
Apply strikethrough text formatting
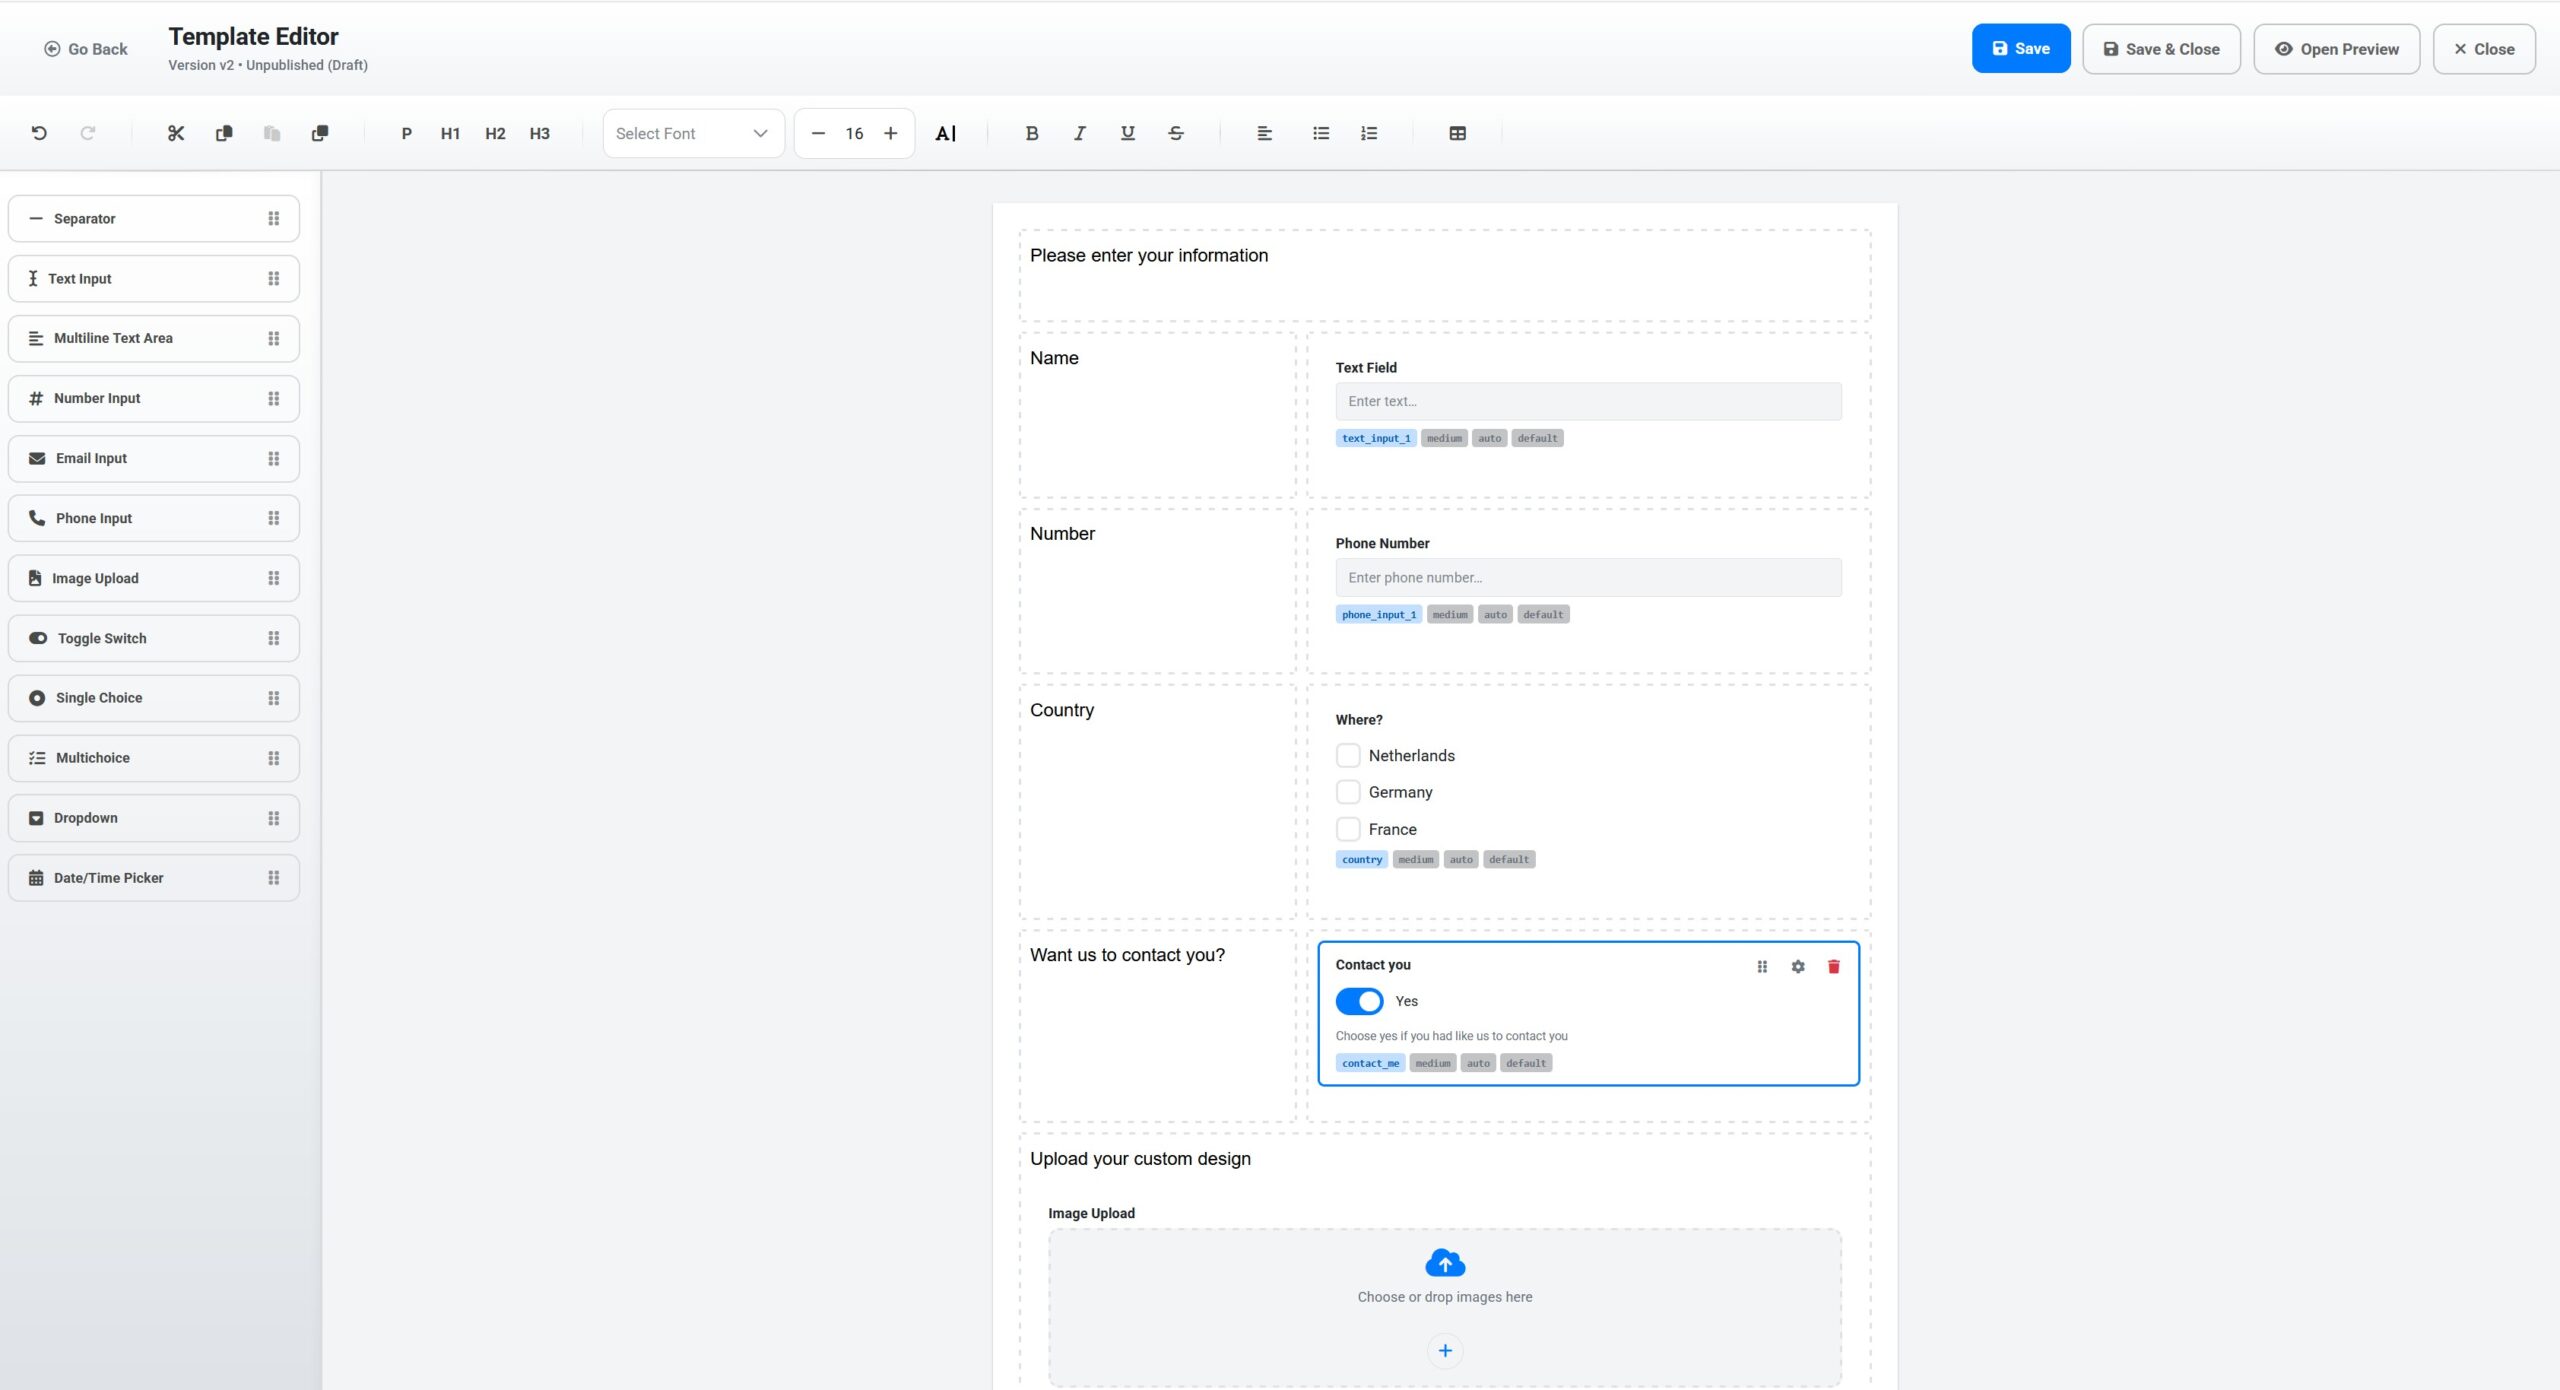(1176, 133)
